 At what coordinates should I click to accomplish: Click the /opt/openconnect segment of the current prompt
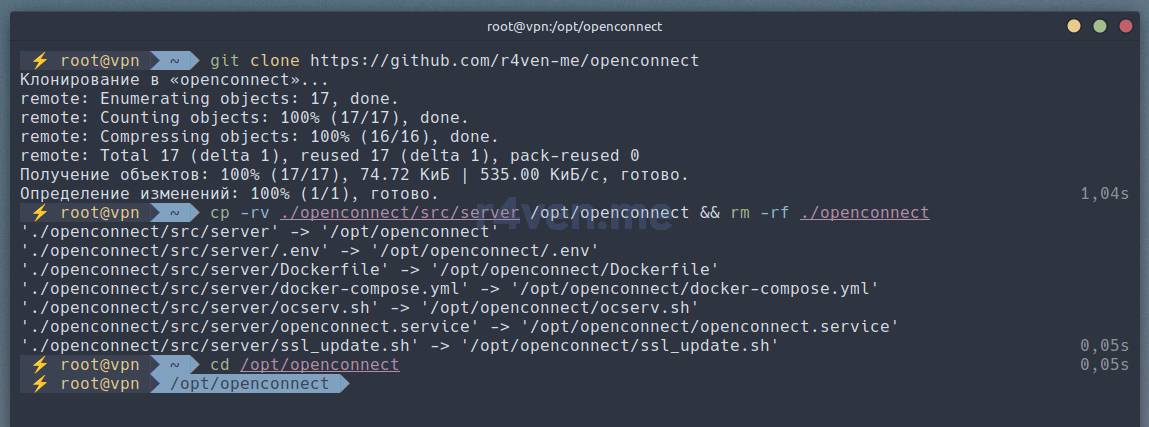pos(249,384)
